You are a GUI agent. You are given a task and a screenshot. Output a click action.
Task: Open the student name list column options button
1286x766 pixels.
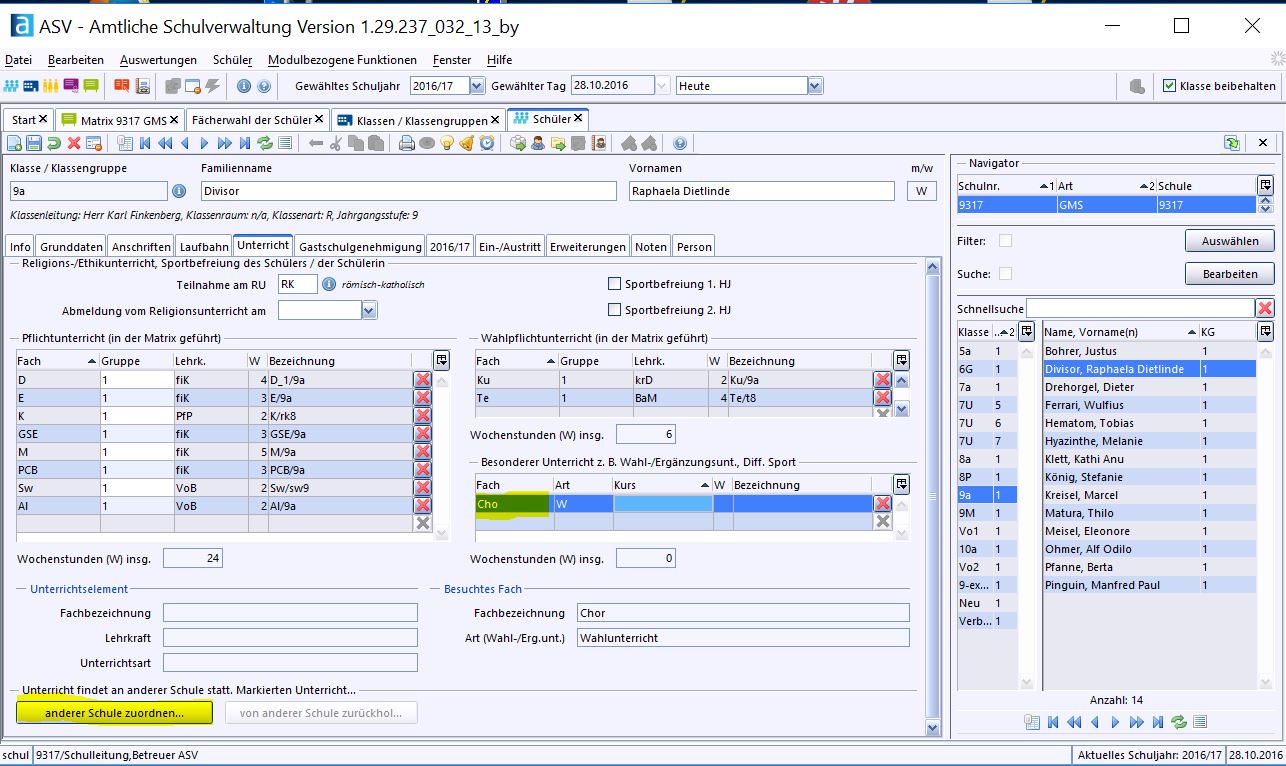(1266, 331)
